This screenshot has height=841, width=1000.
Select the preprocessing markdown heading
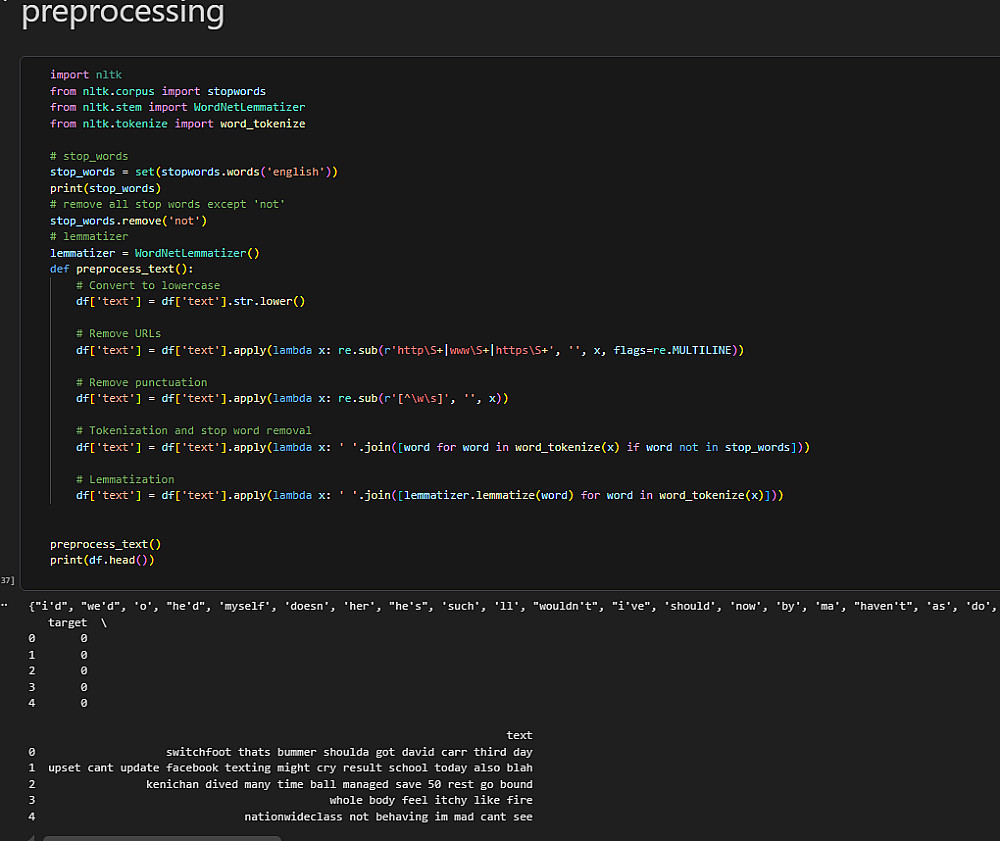pyautogui.click(x=123, y=14)
